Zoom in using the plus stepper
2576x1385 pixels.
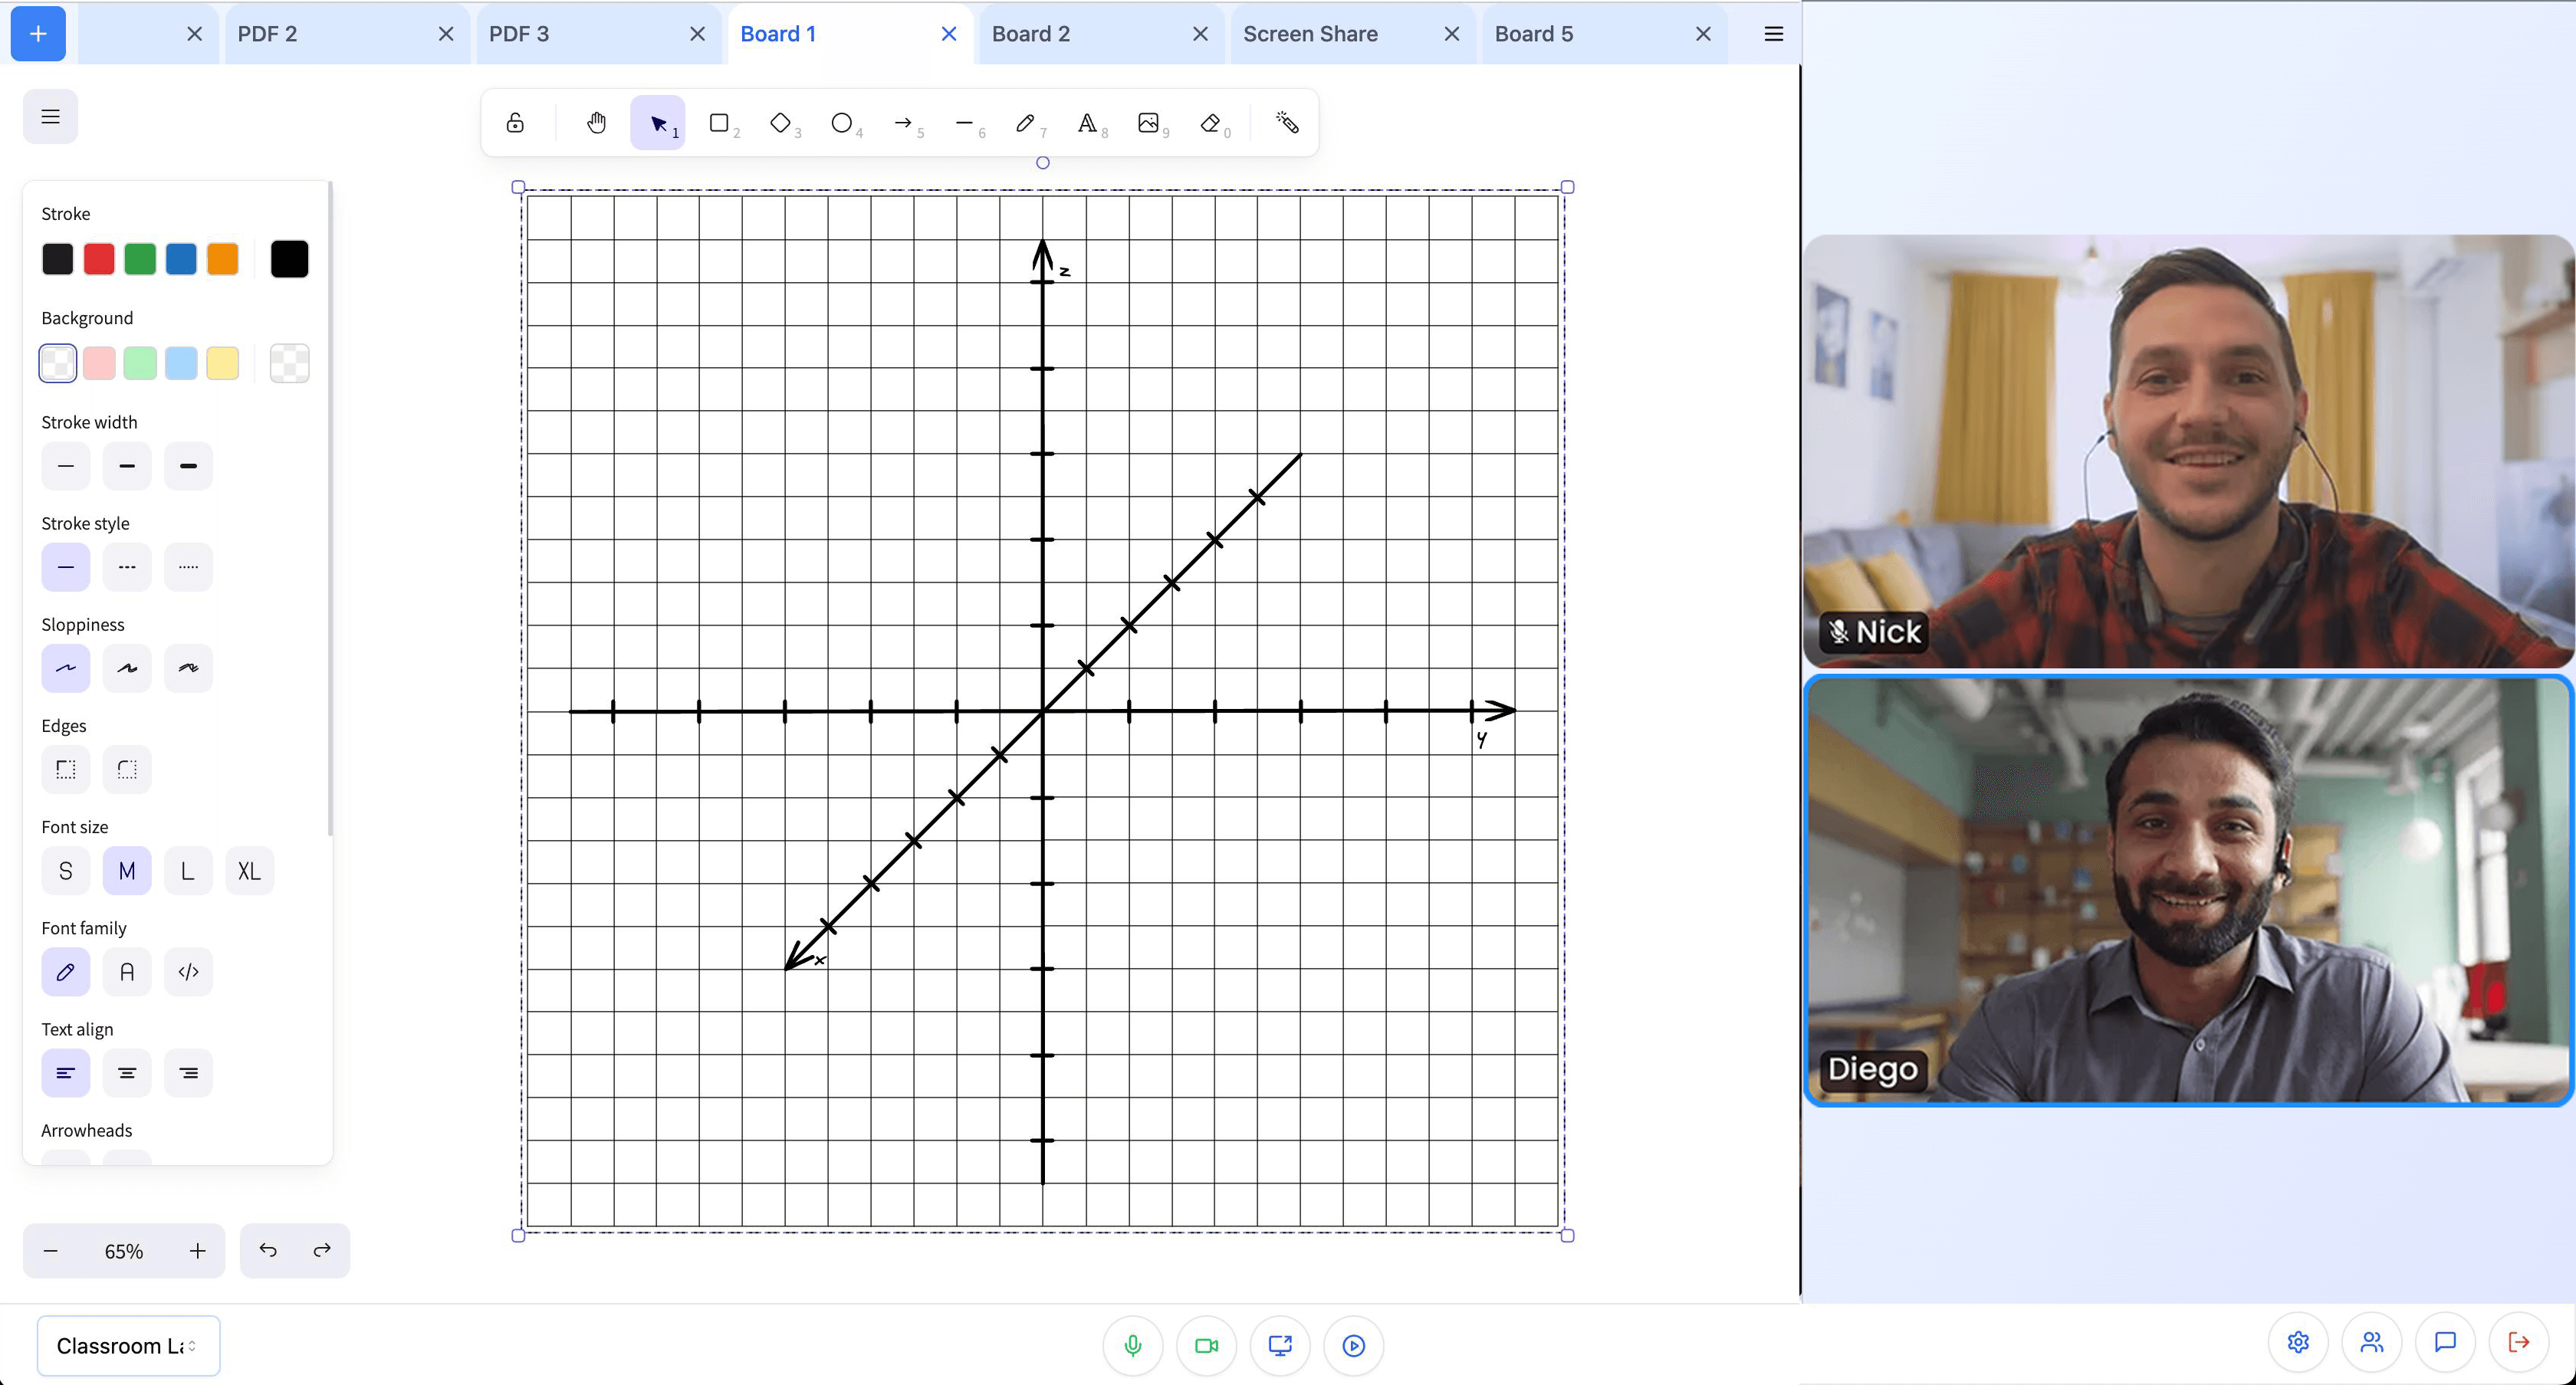click(x=198, y=1250)
